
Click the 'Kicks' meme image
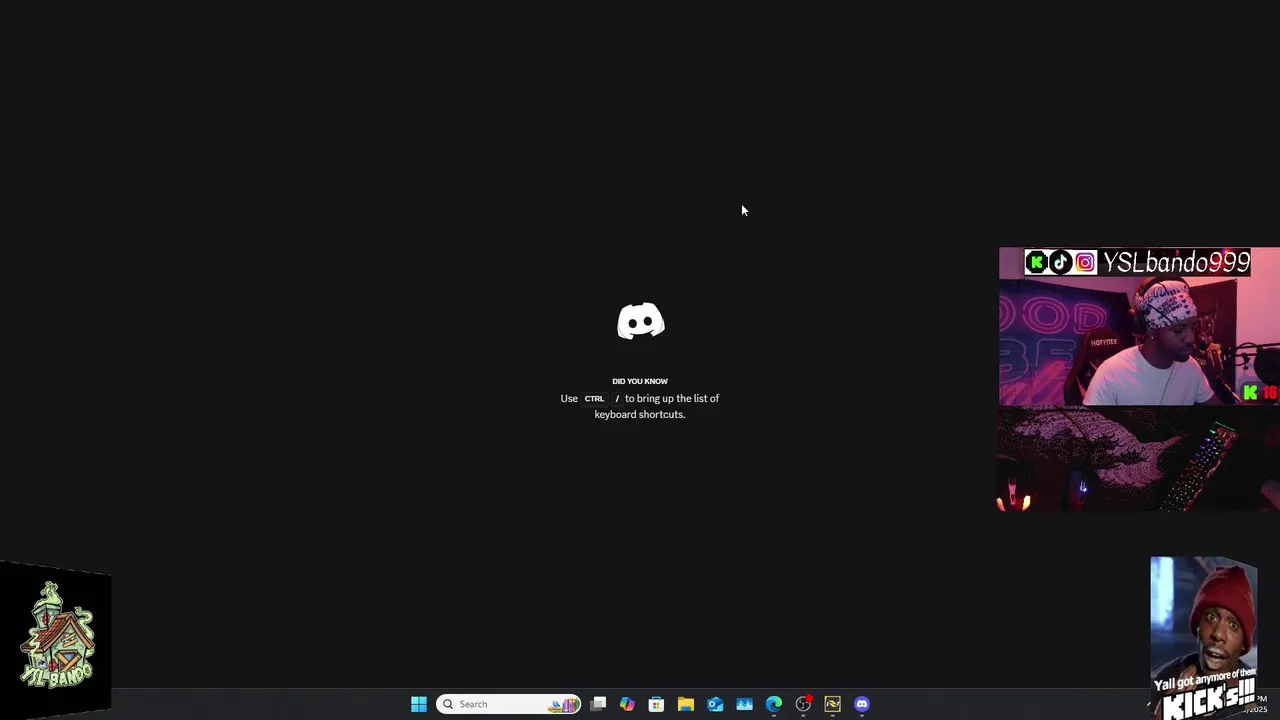1204,637
